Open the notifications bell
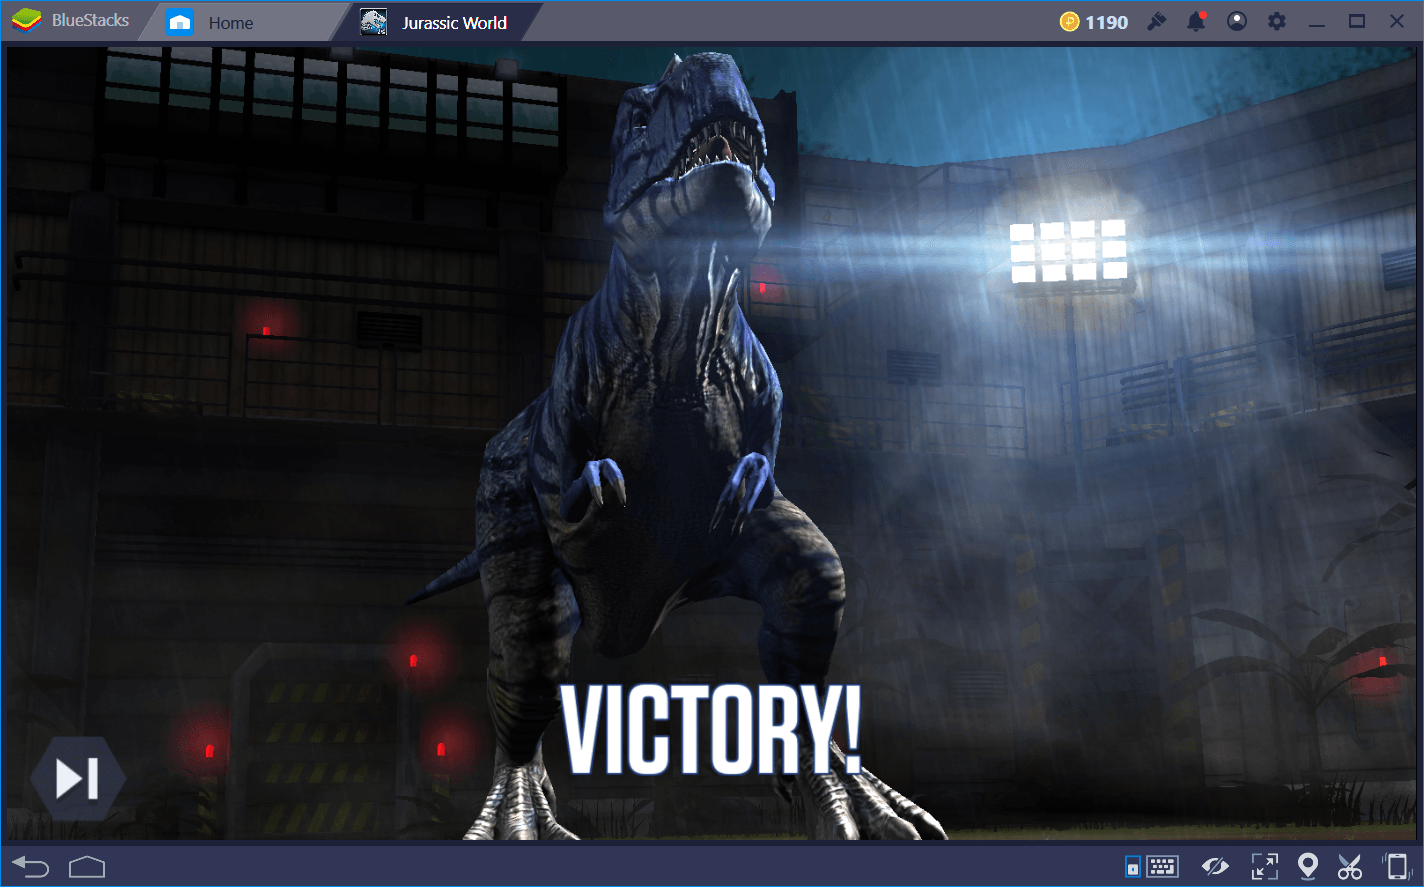 pyautogui.click(x=1196, y=21)
